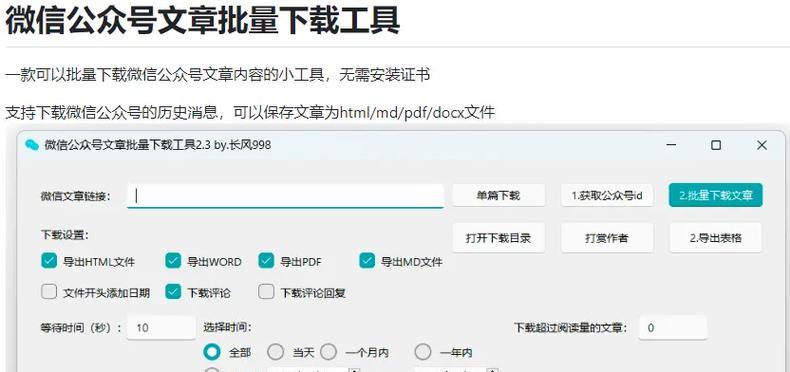Open the download folder via 打开下载目录
The height and width of the screenshot is (372, 790).
pyautogui.click(x=499, y=238)
